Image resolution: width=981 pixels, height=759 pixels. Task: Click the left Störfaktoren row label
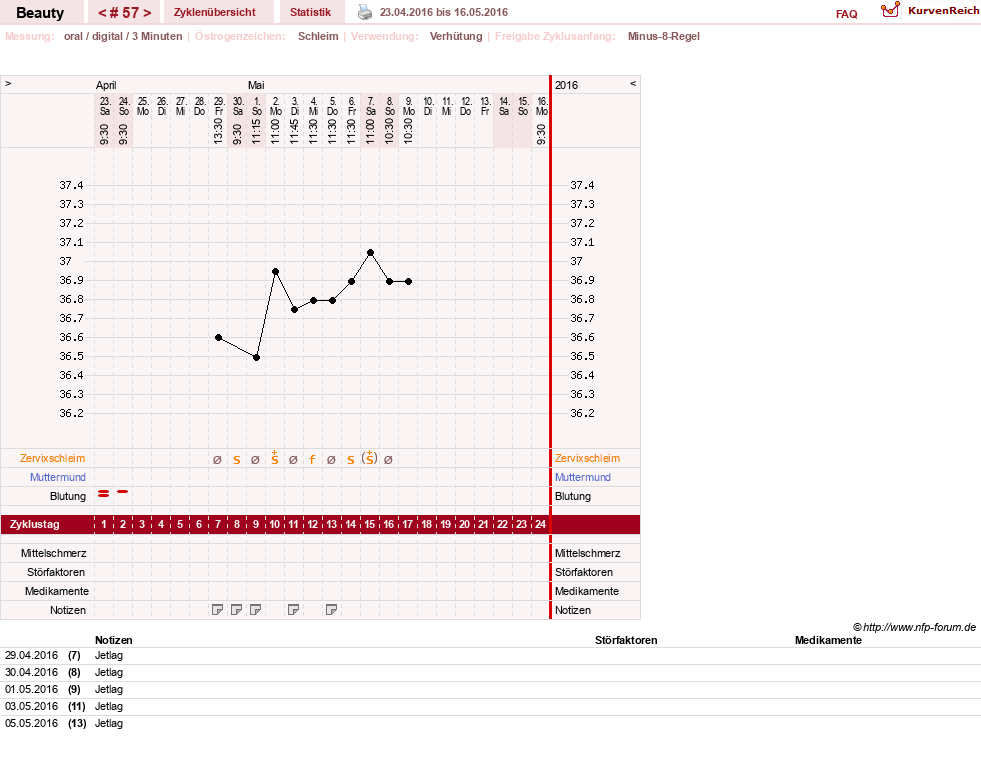pyautogui.click(x=56, y=572)
